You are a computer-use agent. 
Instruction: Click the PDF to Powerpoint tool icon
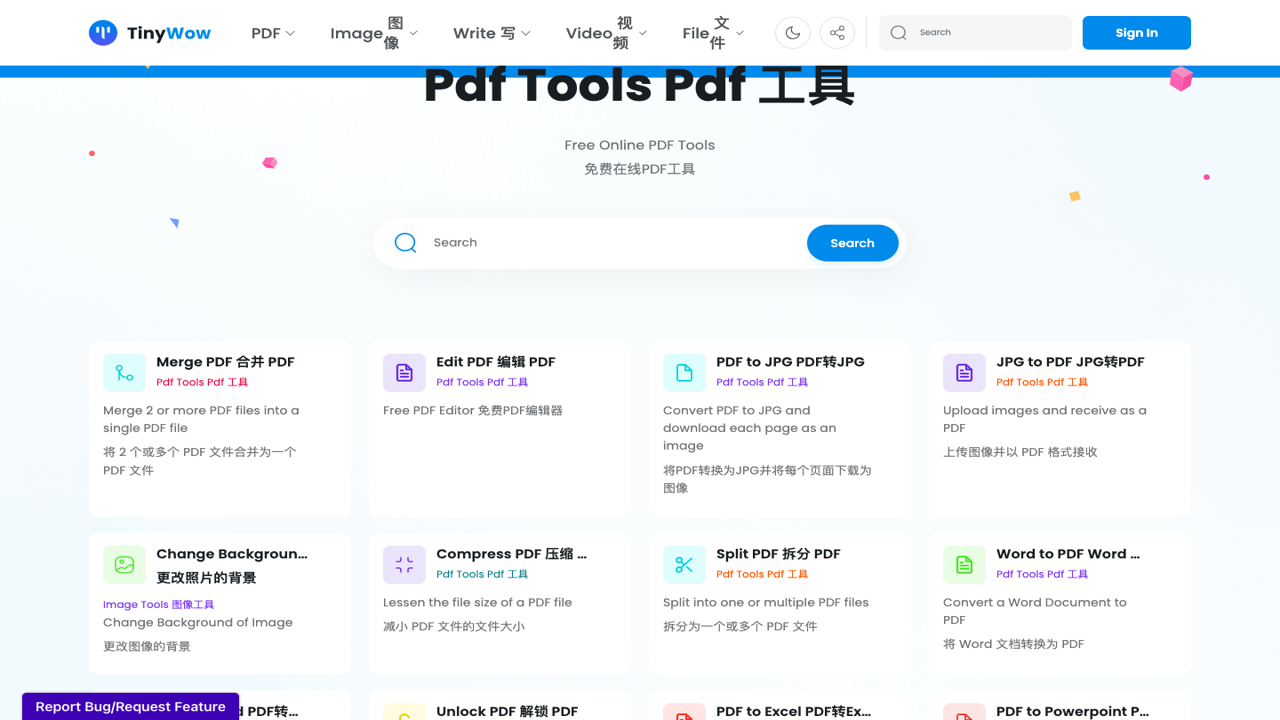(964, 712)
